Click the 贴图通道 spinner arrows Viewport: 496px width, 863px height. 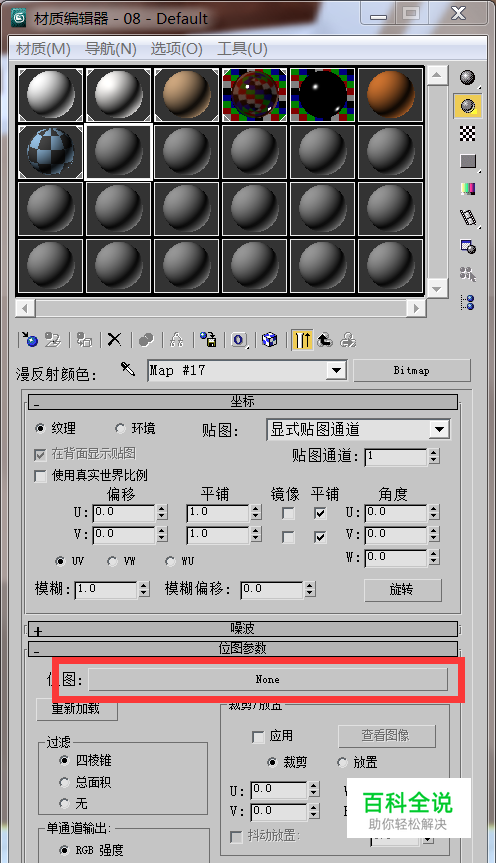click(x=434, y=456)
